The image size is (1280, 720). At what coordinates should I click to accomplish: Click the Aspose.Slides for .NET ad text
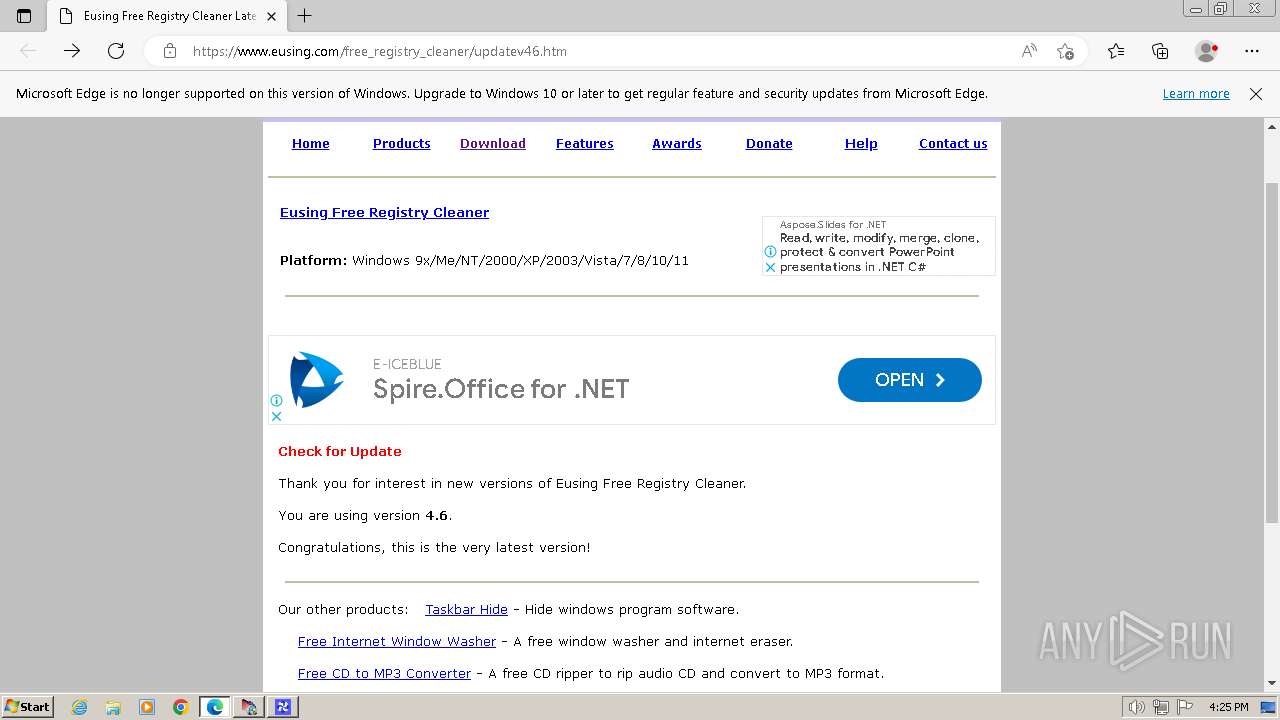coord(833,225)
